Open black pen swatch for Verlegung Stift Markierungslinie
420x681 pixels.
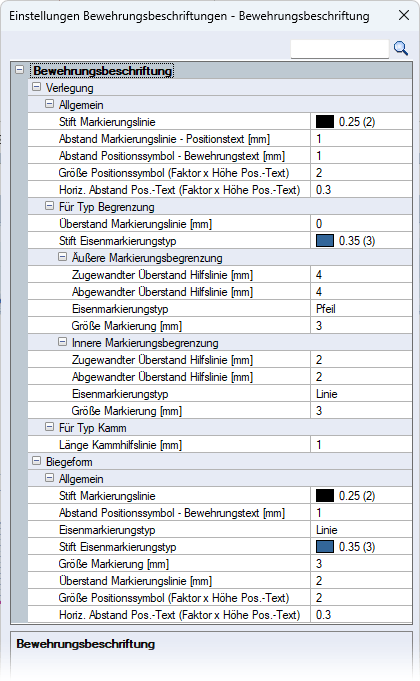[325, 122]
